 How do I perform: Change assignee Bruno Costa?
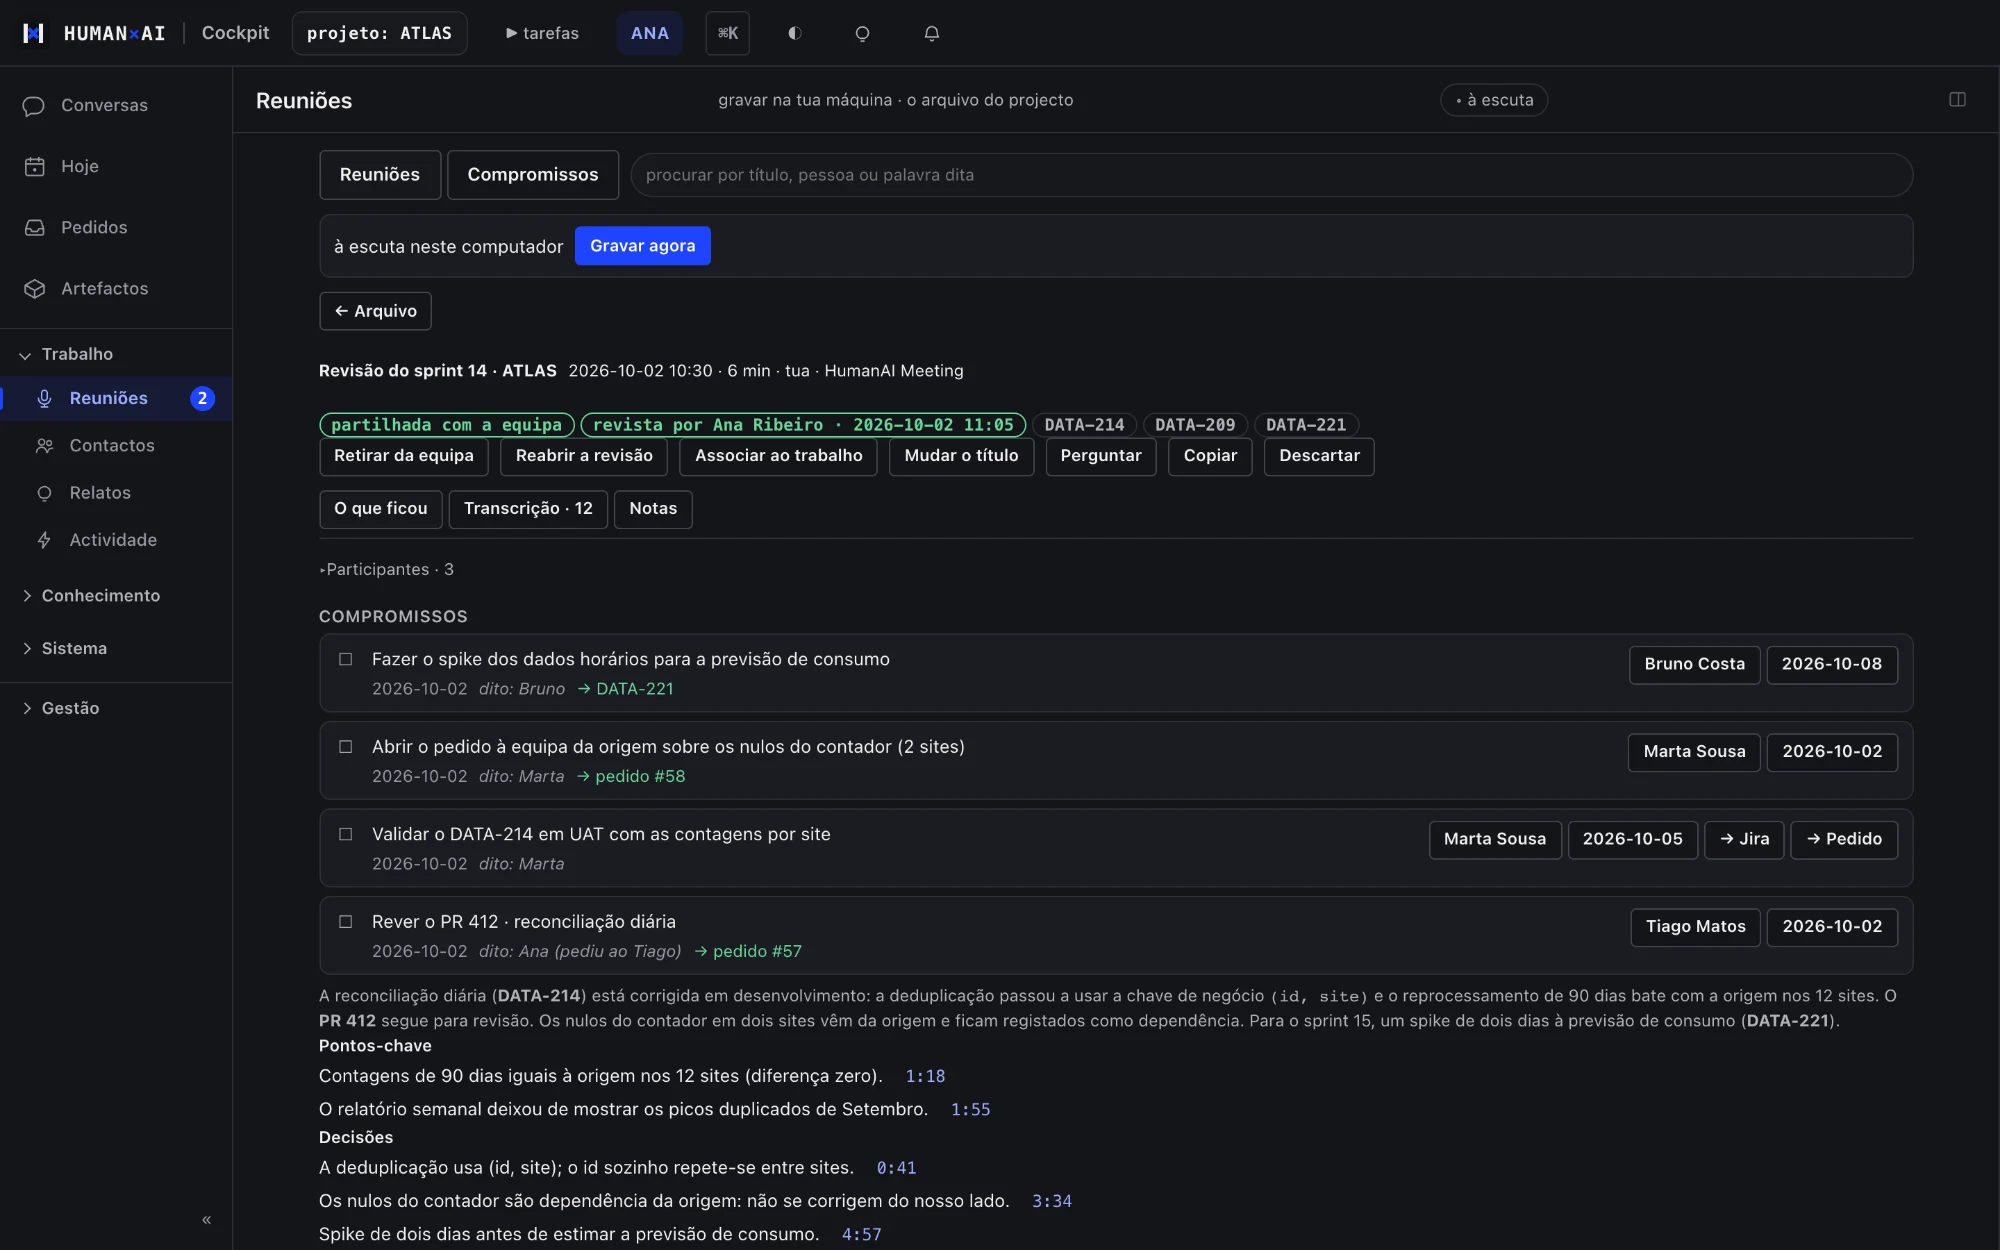1694,665
